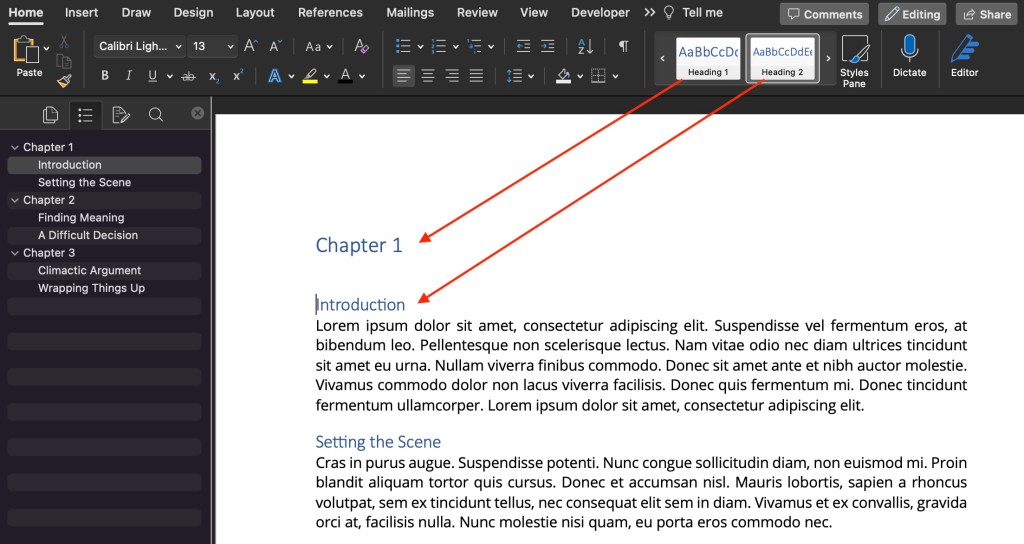Select Climactic Argument heading in navigation
This screenshot has width=1024, height=544.
(90, 270)
